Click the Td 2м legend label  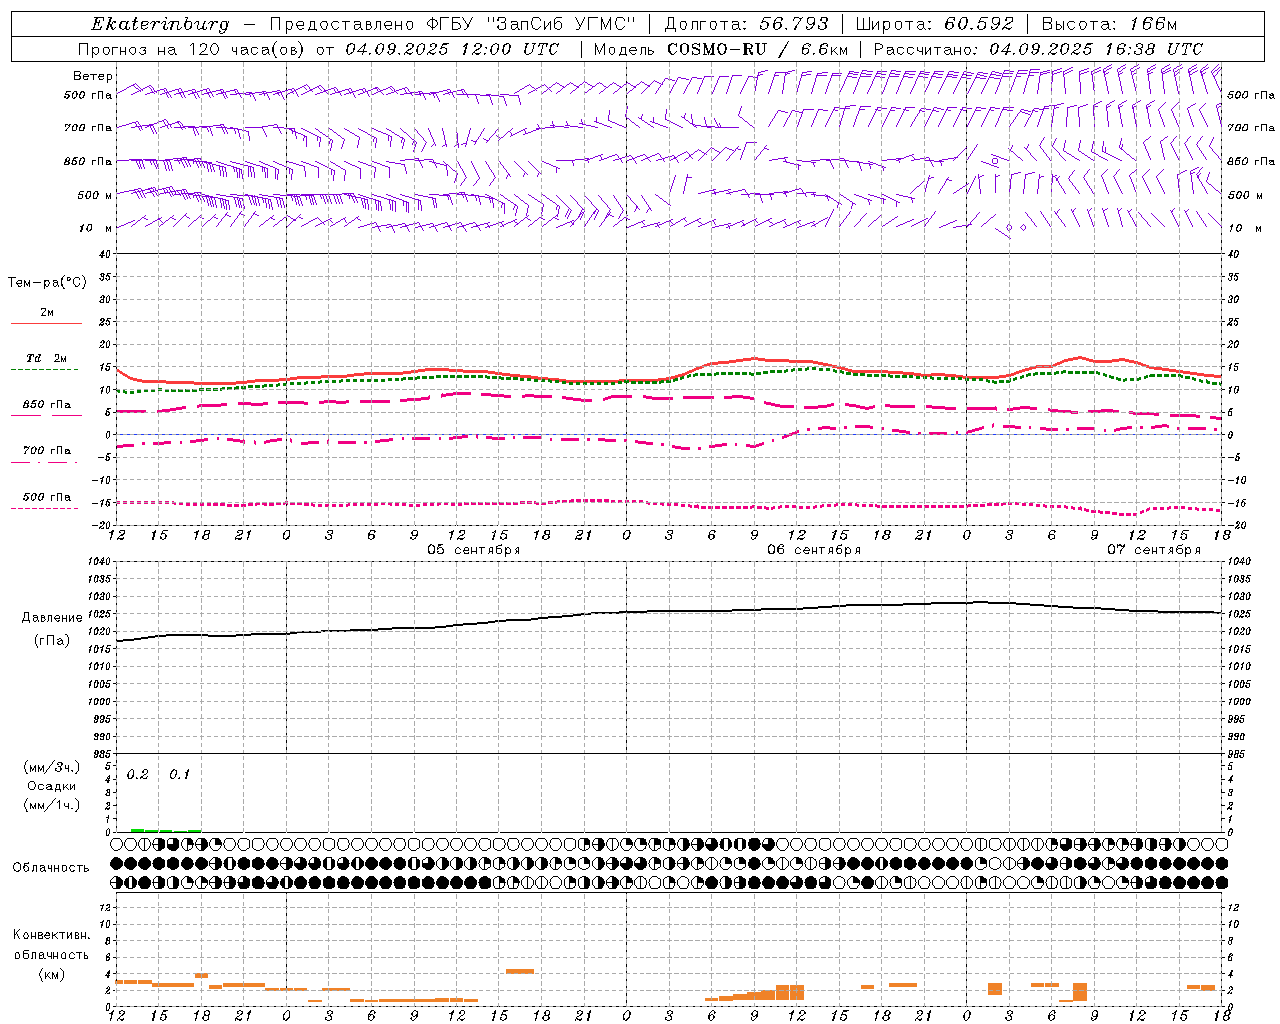[x=46, y=358]
